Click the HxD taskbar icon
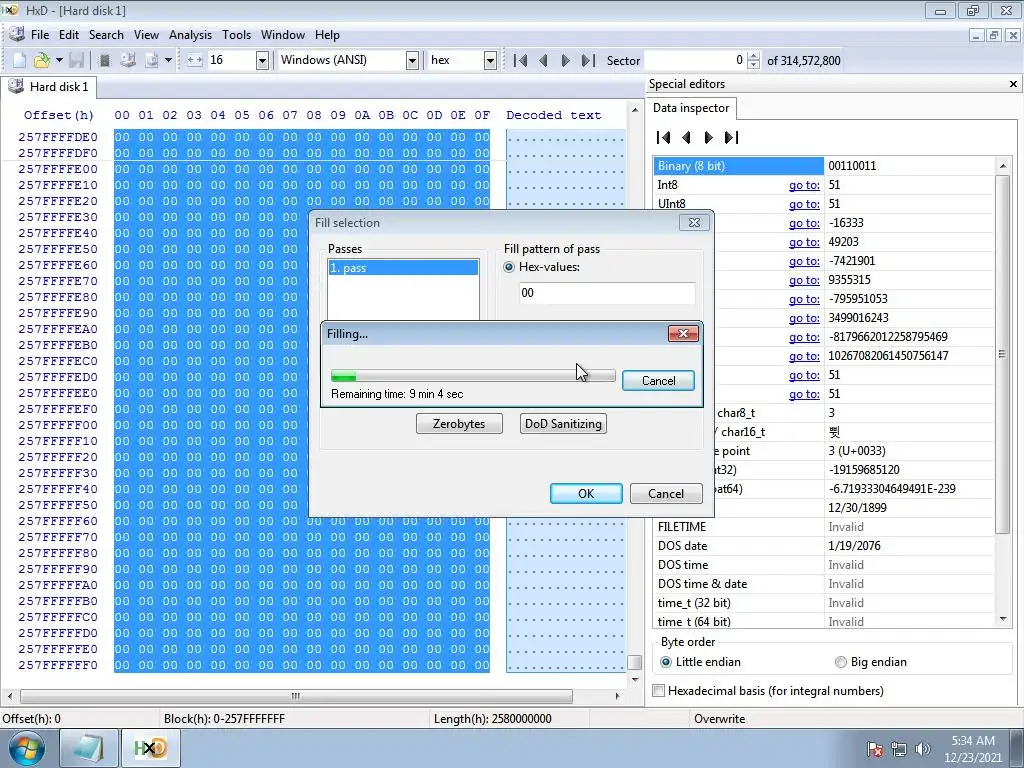The height and width of the screenshot is (768, 1024). pos(150,748)
